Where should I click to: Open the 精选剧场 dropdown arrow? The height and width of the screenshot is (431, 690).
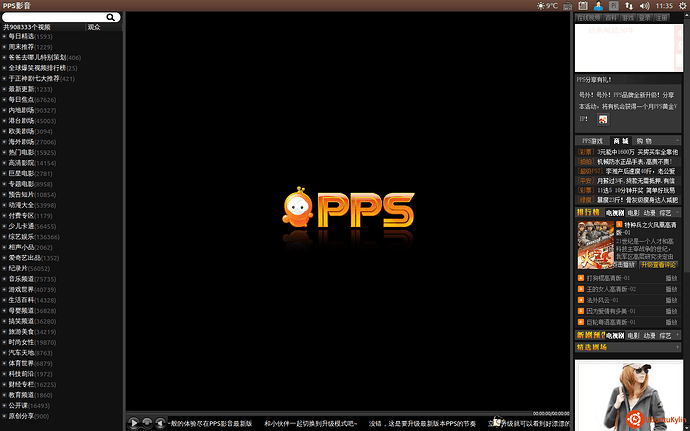click(677, 347)
